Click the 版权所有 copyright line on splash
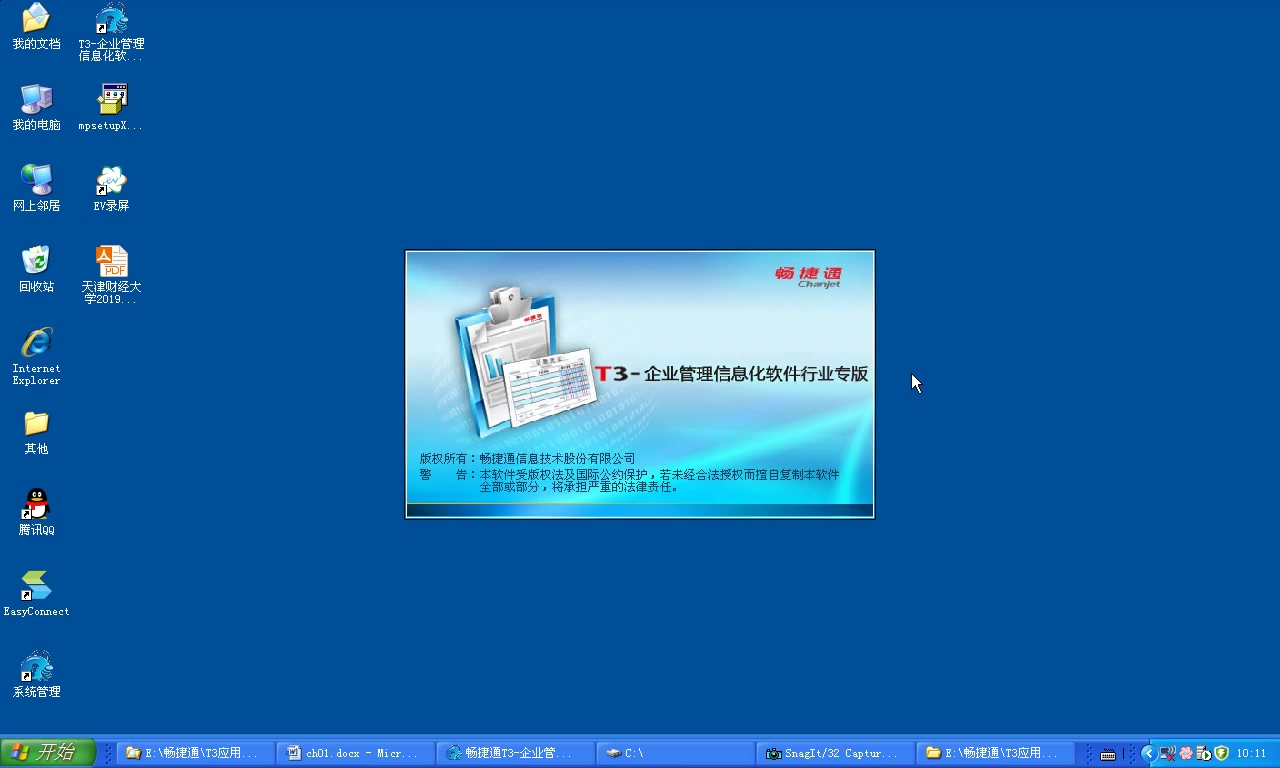The height and width of the screenshot is (768, 1280). [527, 459]
